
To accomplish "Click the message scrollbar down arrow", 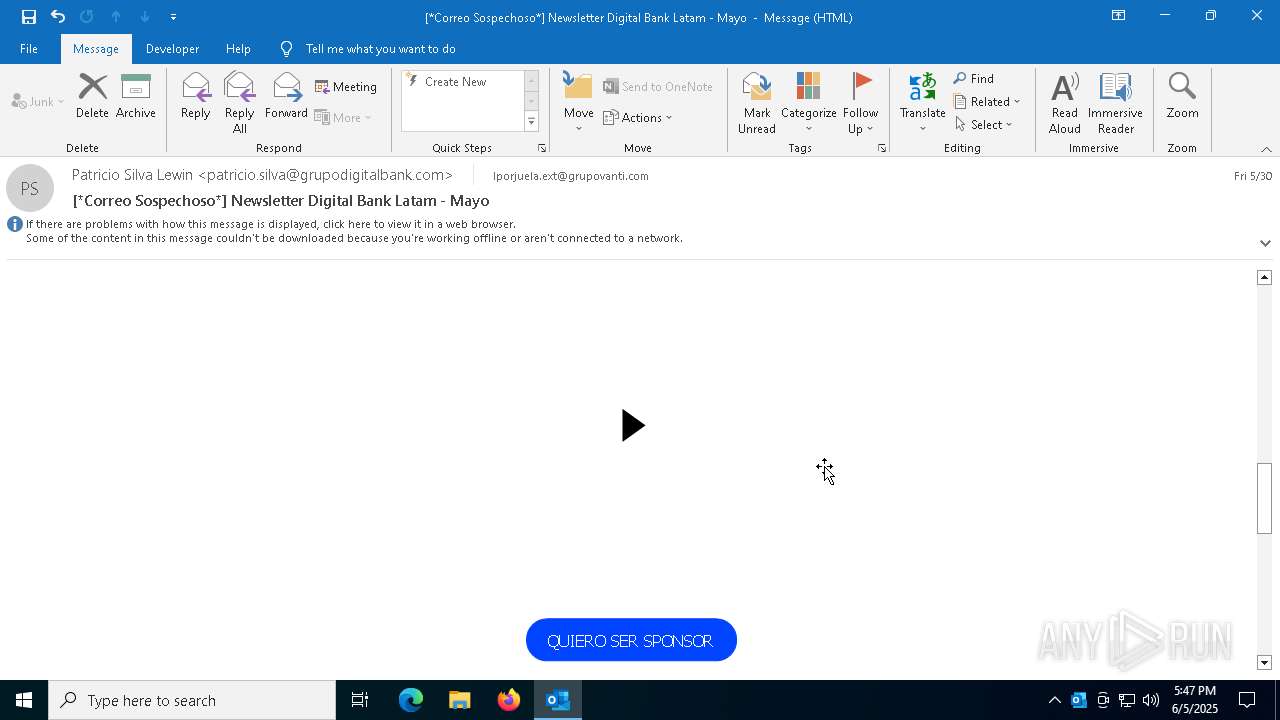I will click(x=1264, y=663).
